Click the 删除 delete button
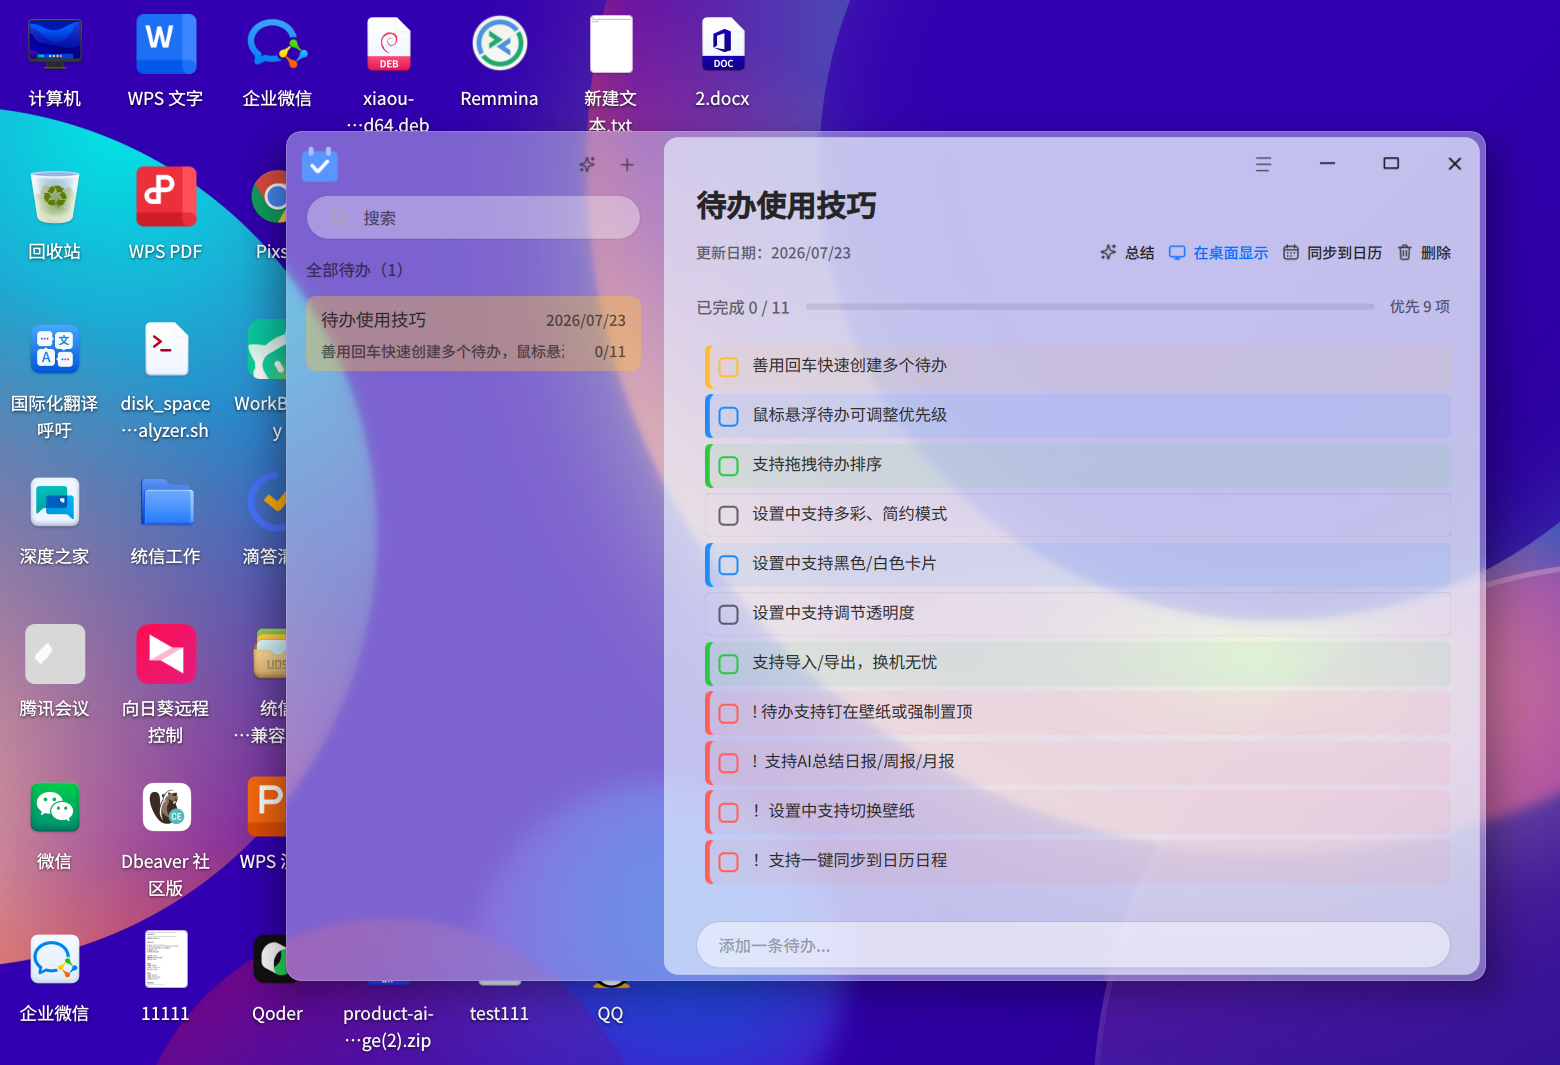The width and height of the screenshot is (1560, 1065). click(x=1423, y=253)
